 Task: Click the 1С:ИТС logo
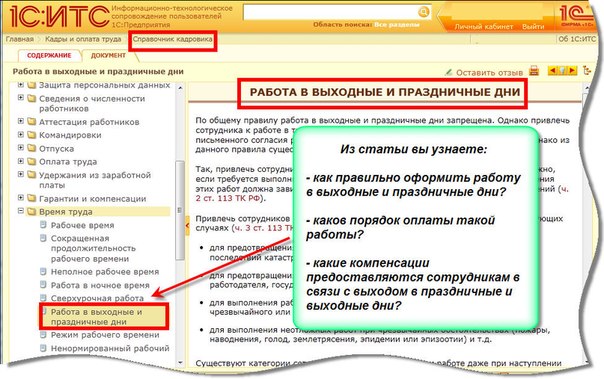60,17
